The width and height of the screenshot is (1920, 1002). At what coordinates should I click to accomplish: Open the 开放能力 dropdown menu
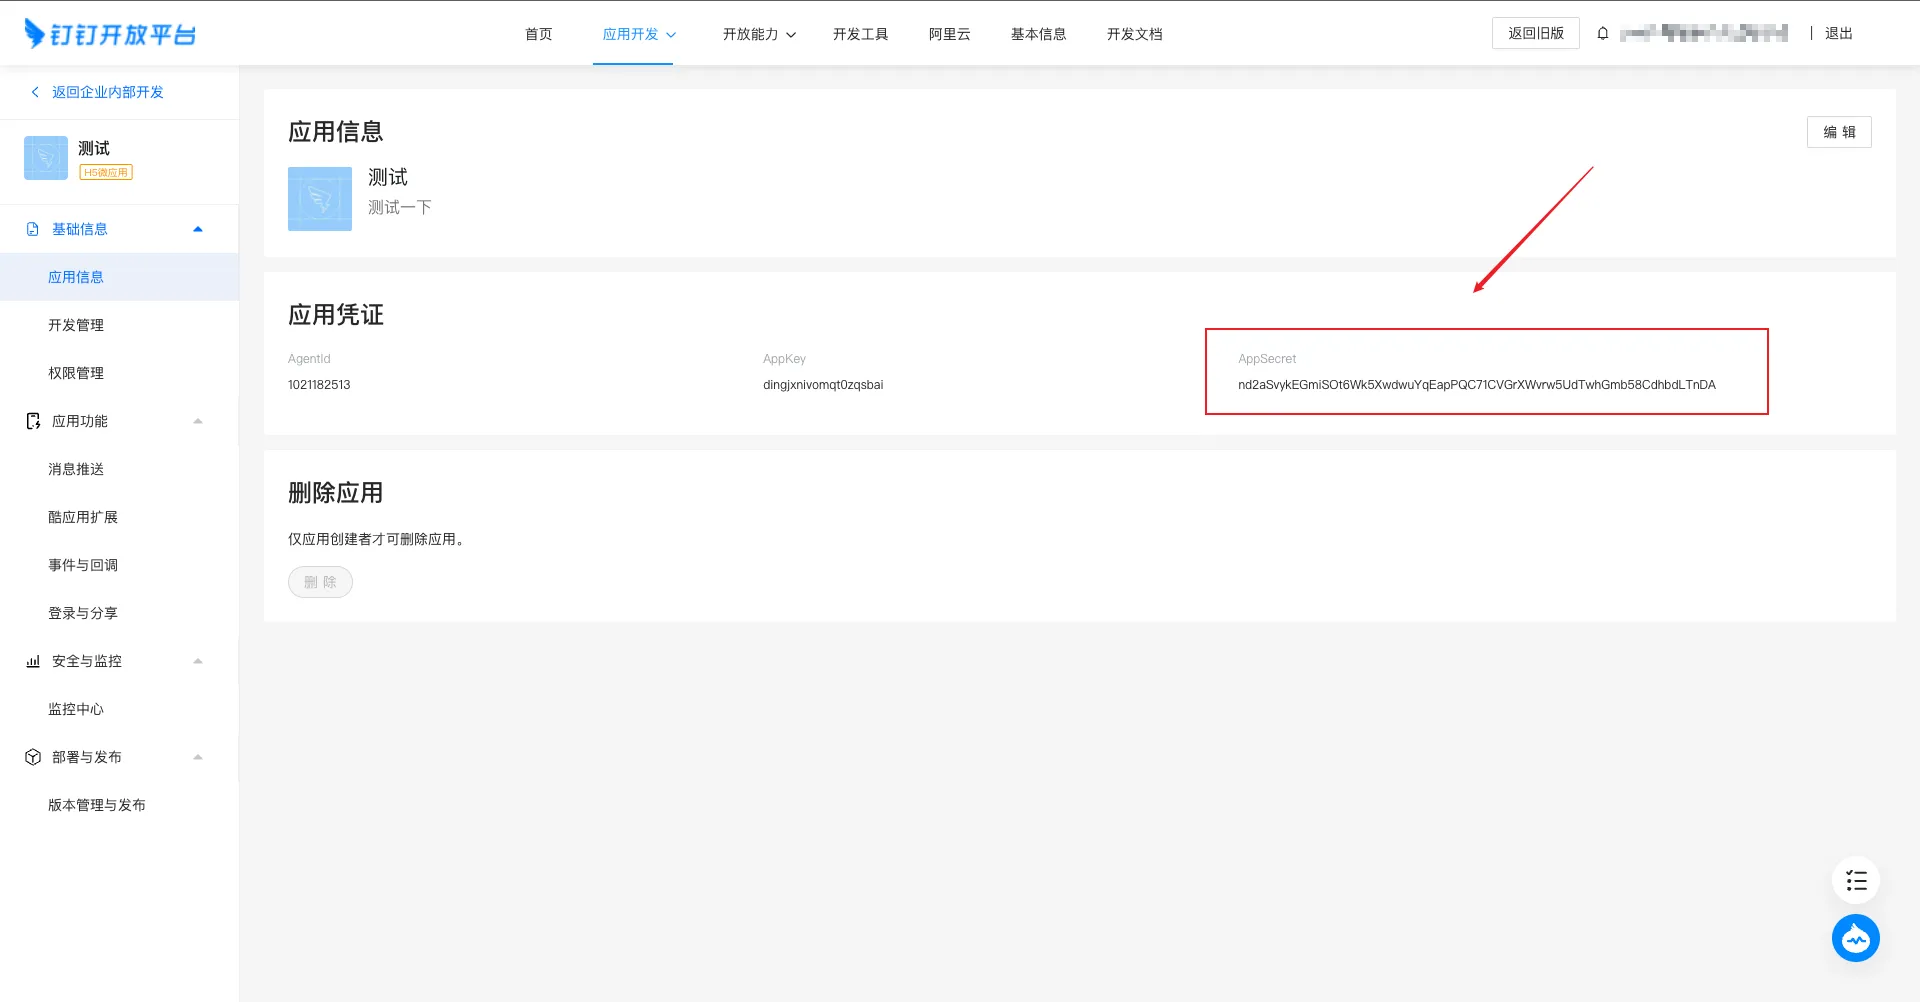point(759,34)
